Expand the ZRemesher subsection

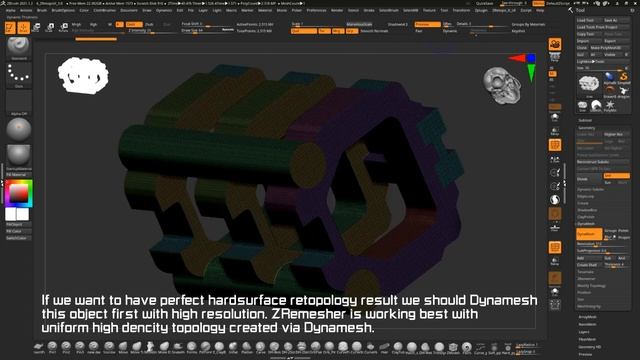click(586, 279)
